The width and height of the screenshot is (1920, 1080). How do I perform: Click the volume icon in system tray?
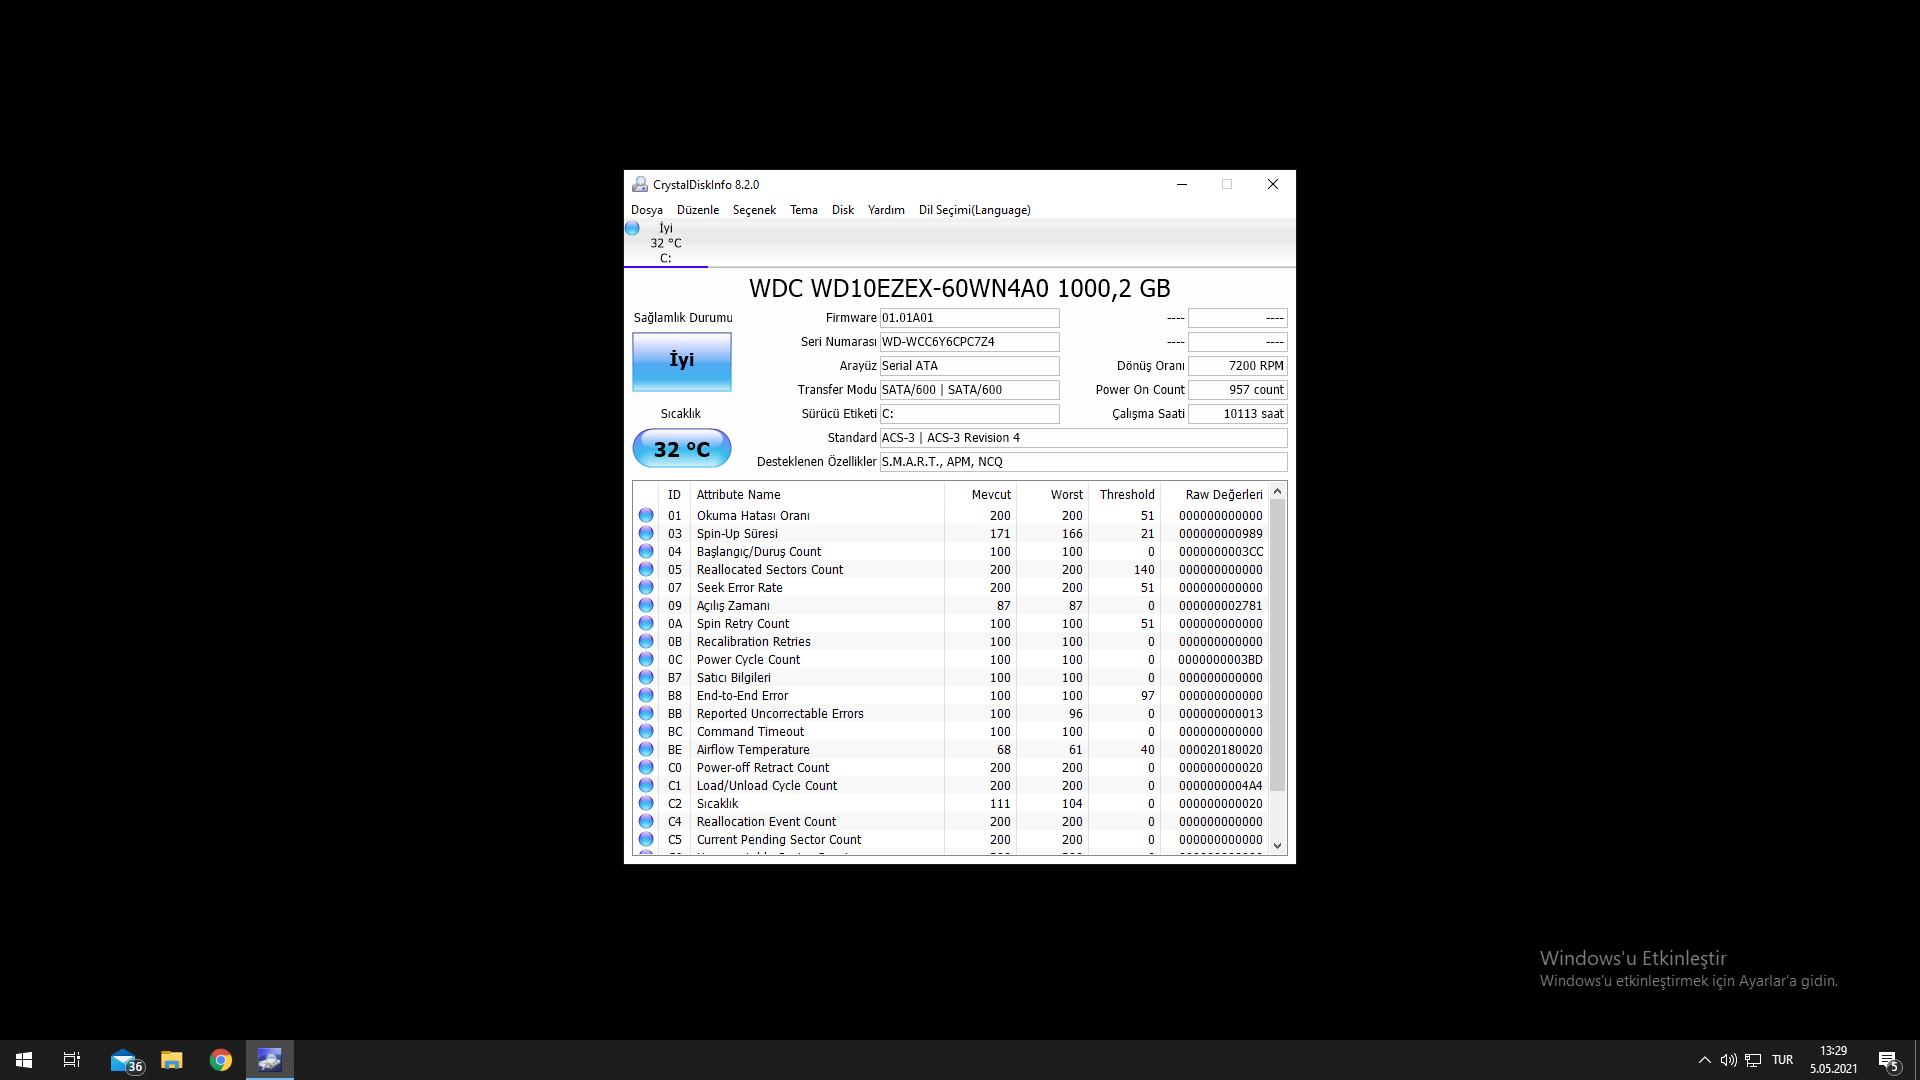tap(1728, 1060)
